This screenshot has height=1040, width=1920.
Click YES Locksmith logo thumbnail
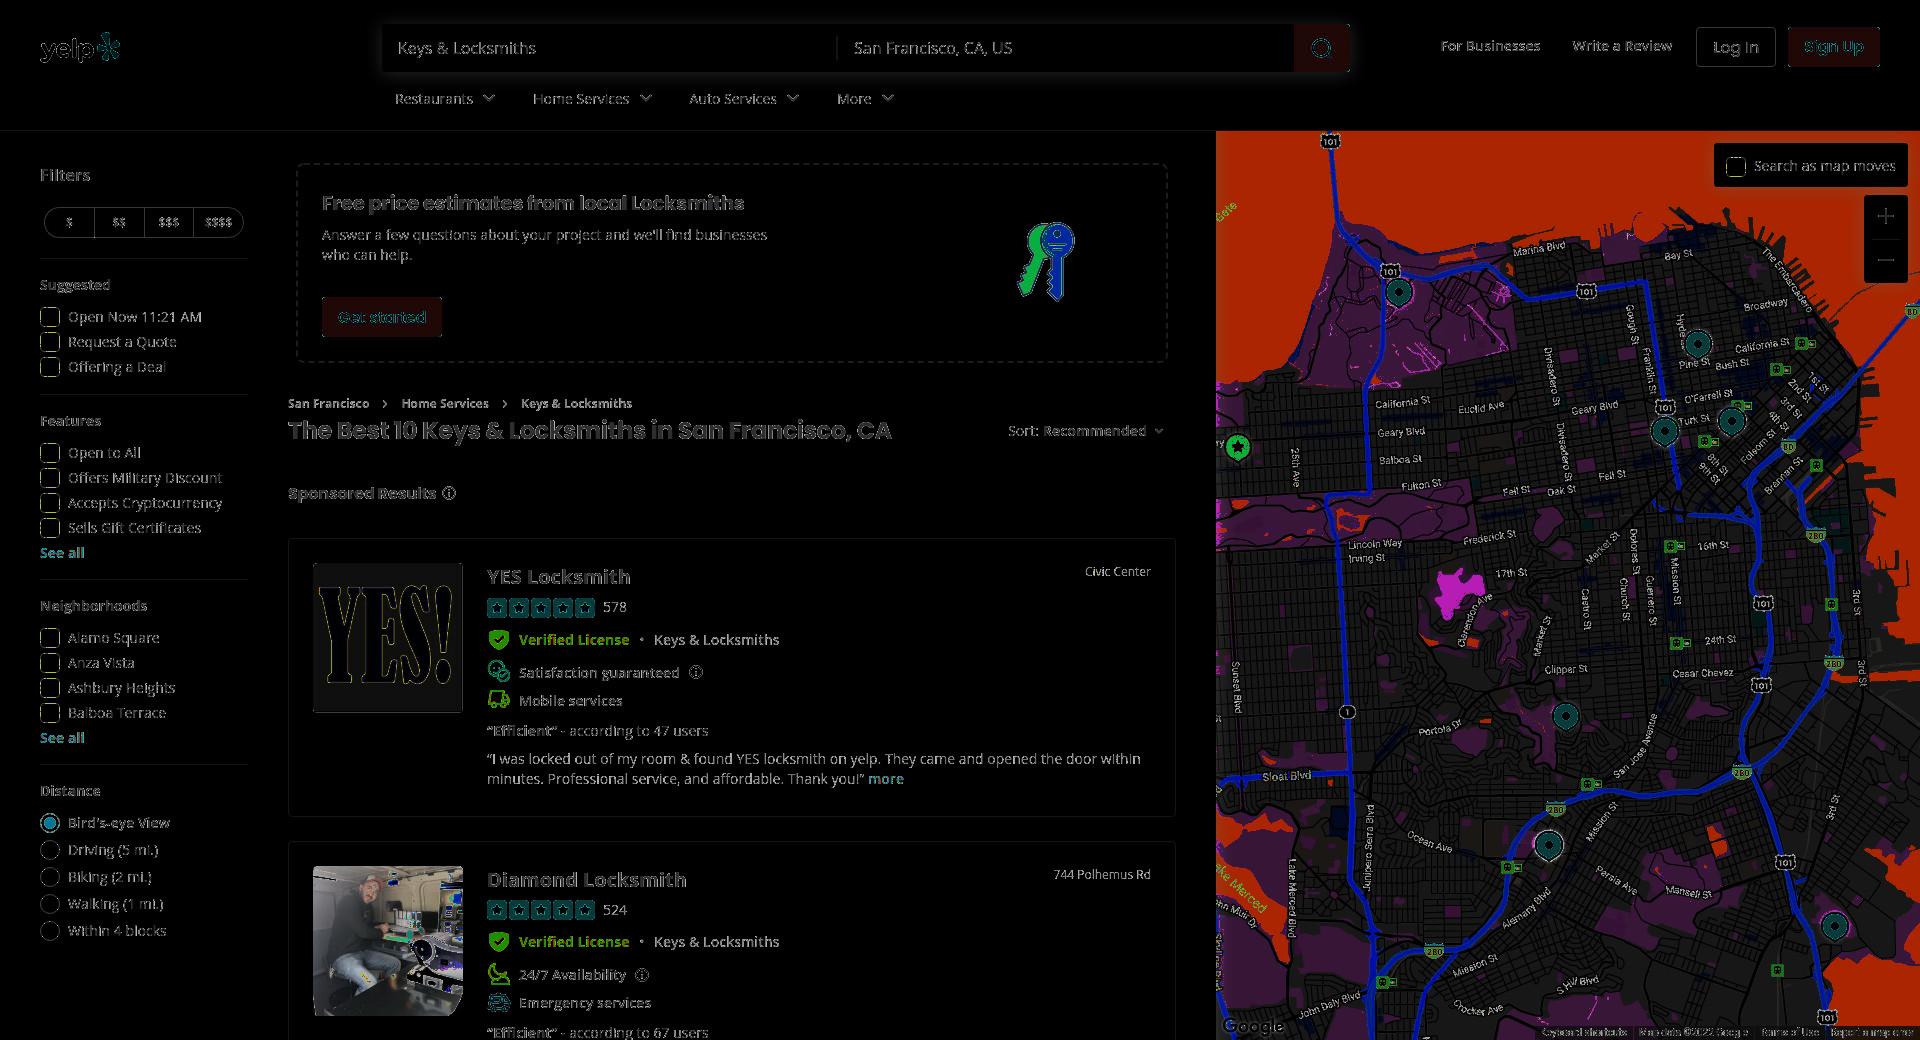click(x=388, y=638)
